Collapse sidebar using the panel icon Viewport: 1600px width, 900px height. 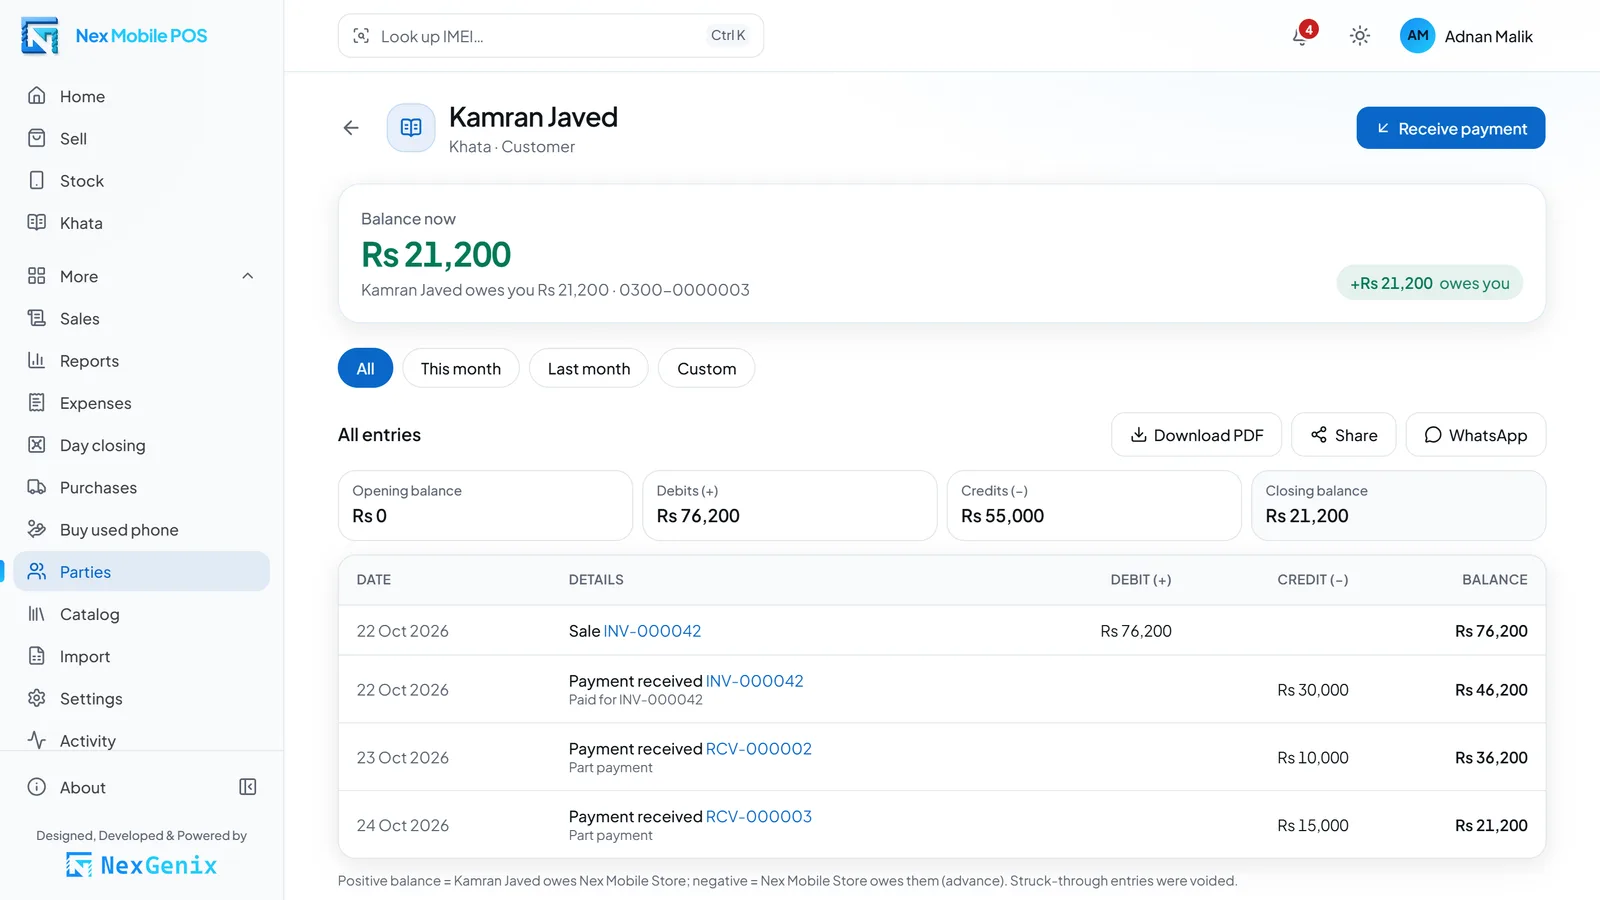tap(248, 787)
